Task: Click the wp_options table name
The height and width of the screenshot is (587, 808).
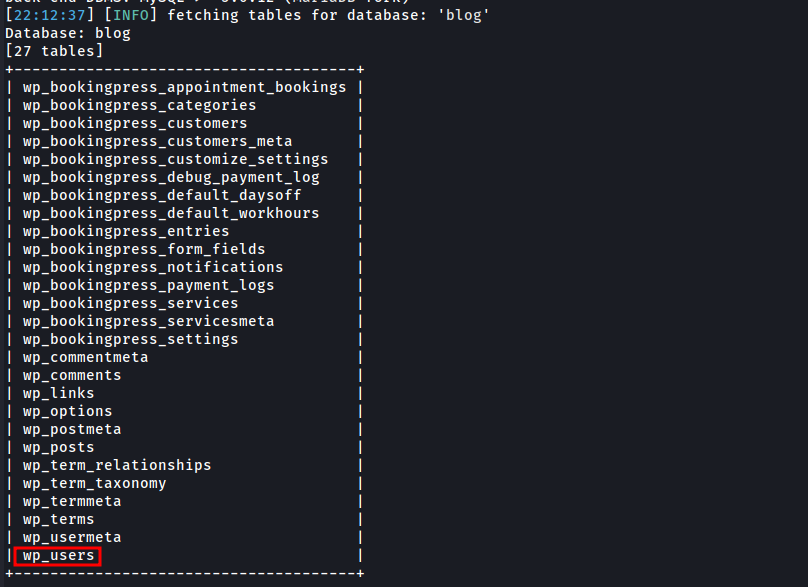Action: click(x=68, y=411)
